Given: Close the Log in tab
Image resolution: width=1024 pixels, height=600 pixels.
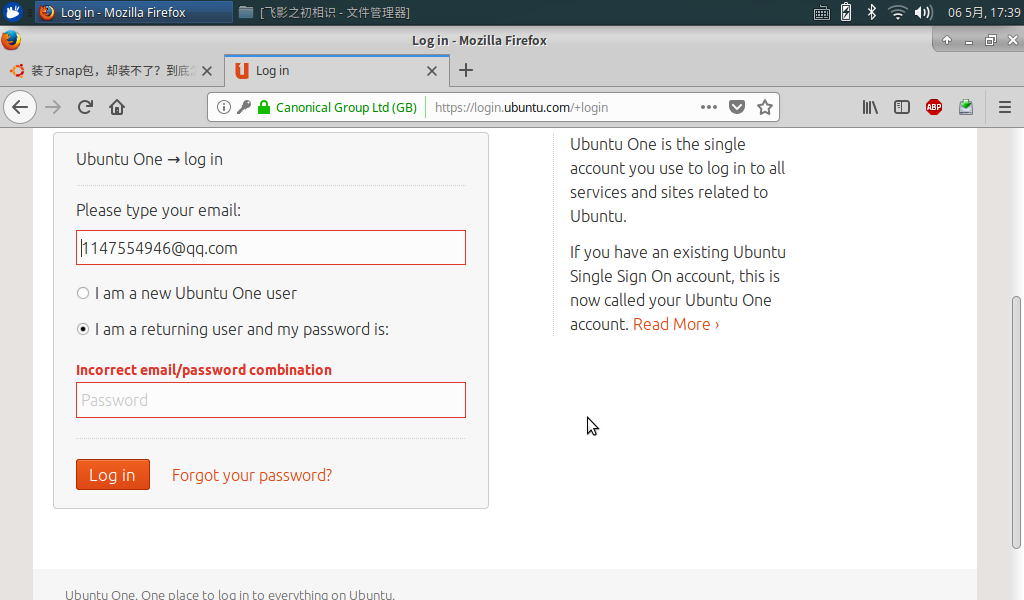Looking at the screenshot, I should coord(432,71).
